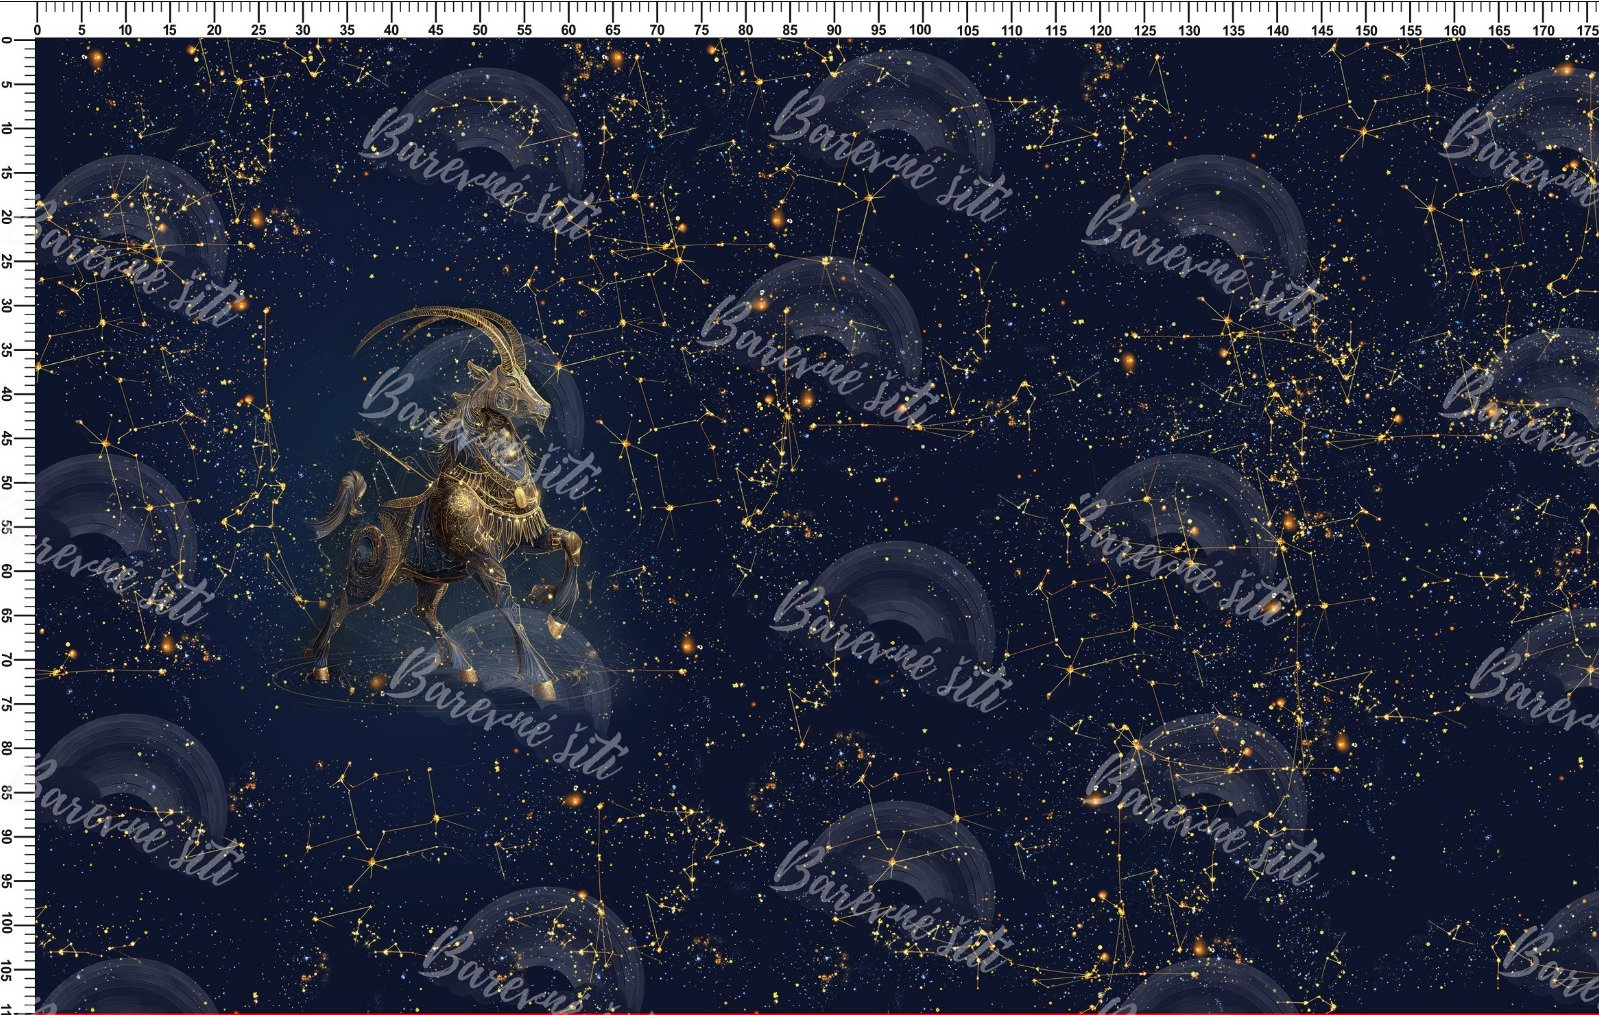Select the 125 label on the horizontal ruler
1599x1015 pixels.
1145,30
